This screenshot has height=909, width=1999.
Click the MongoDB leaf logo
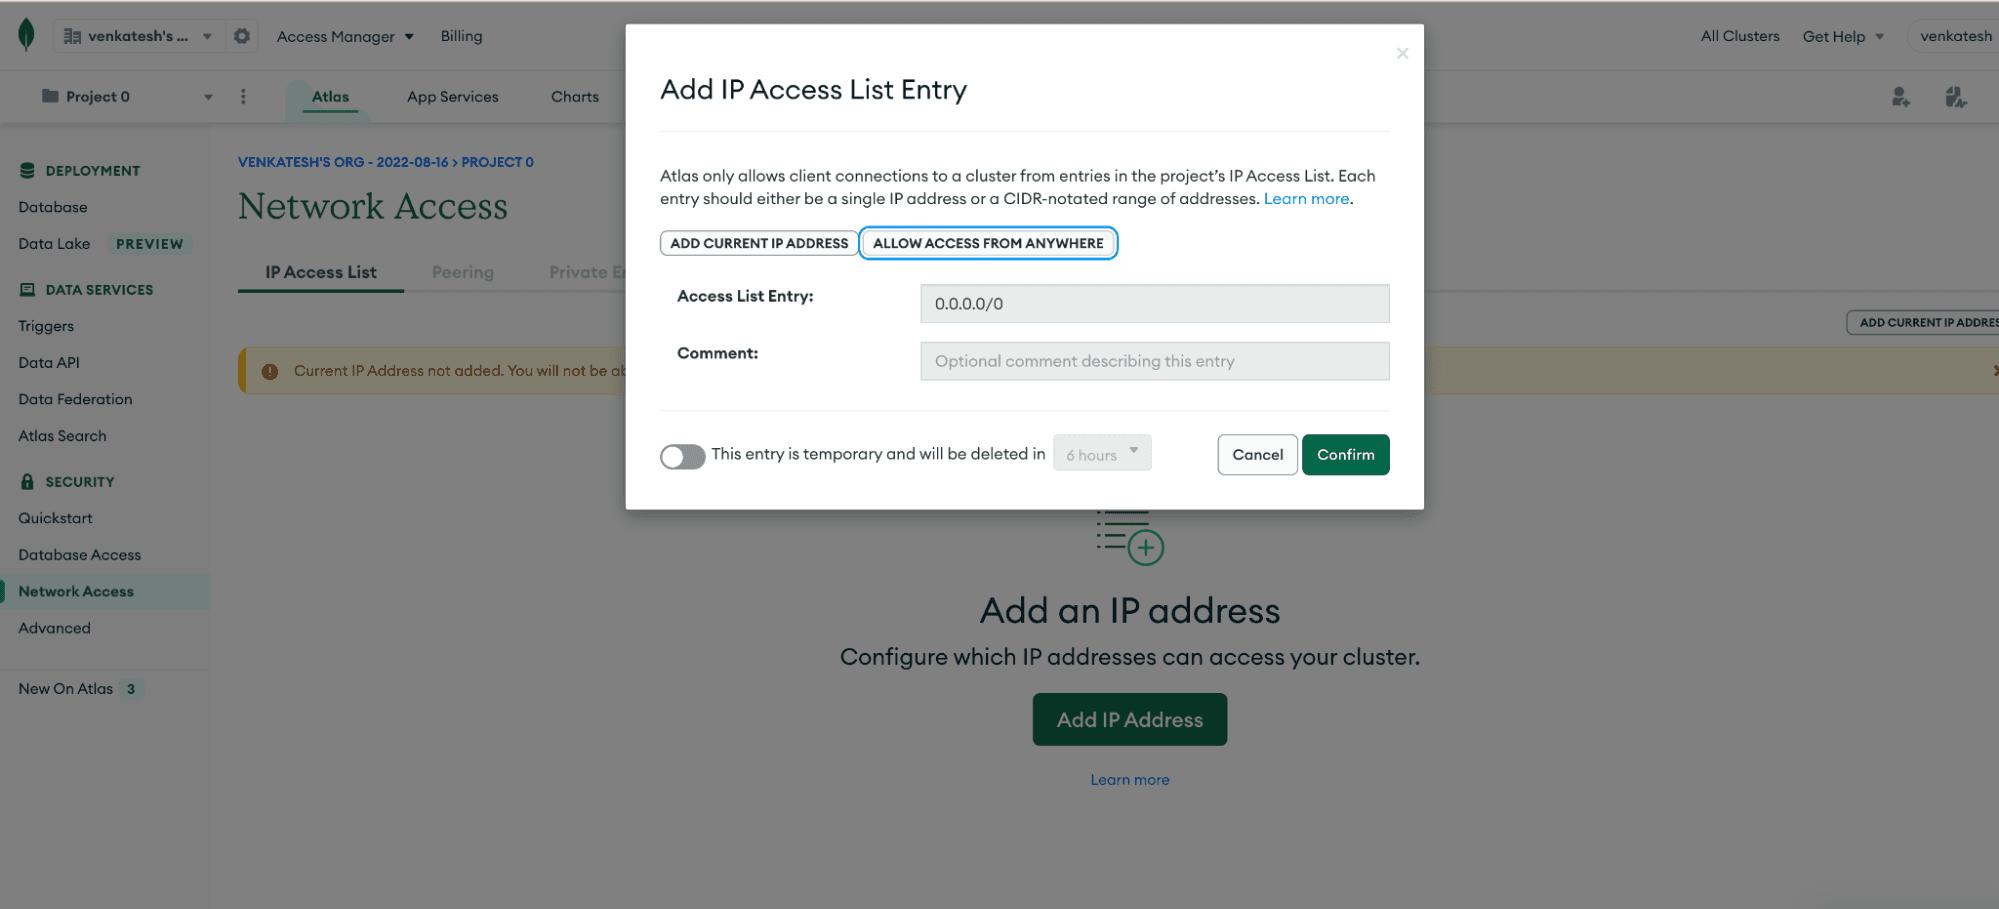click(27, 35)
